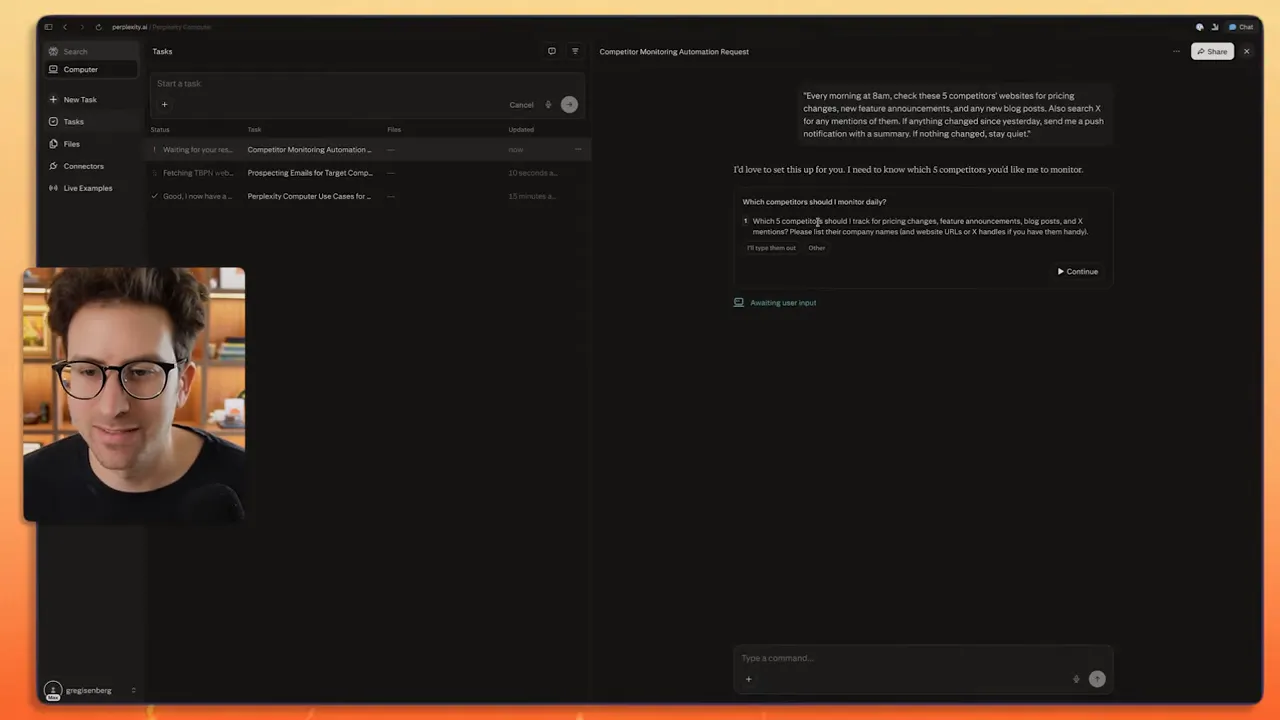Click the feedback icon in Tasks header
Screen dimensions: 1280x720
point(551,51)
